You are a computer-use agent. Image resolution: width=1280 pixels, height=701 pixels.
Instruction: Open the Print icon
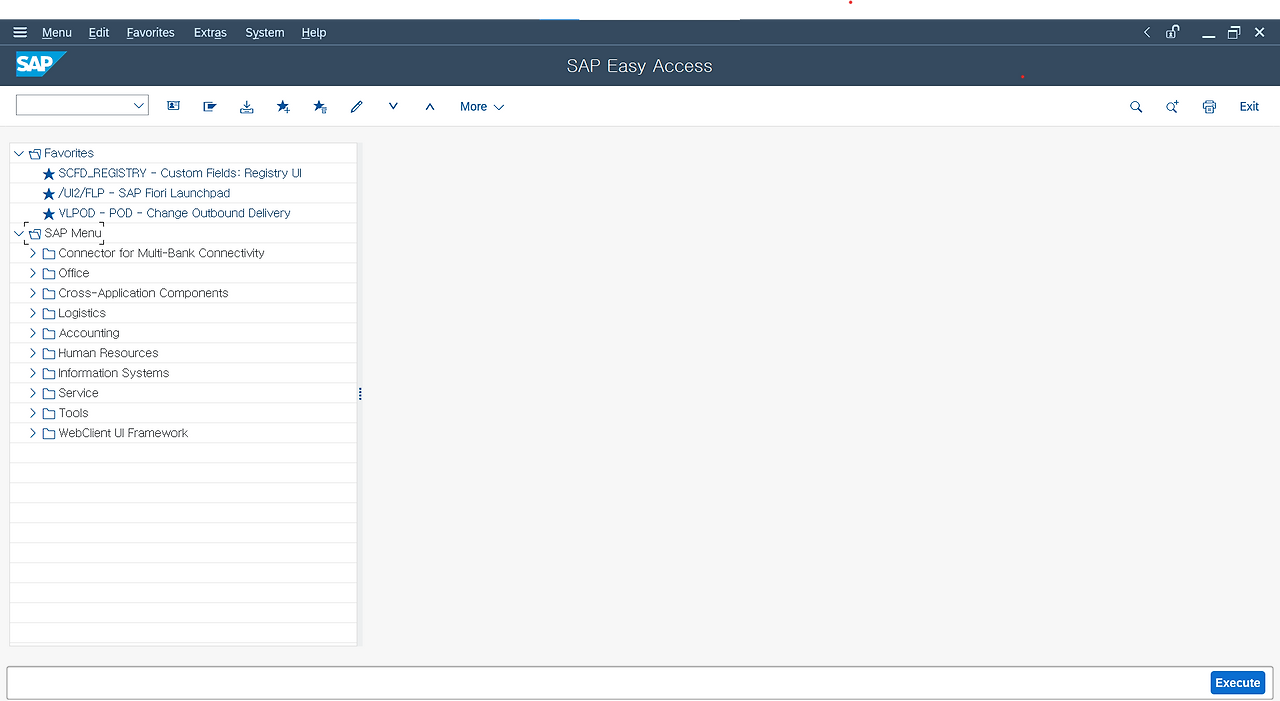tap(1209, 106)
